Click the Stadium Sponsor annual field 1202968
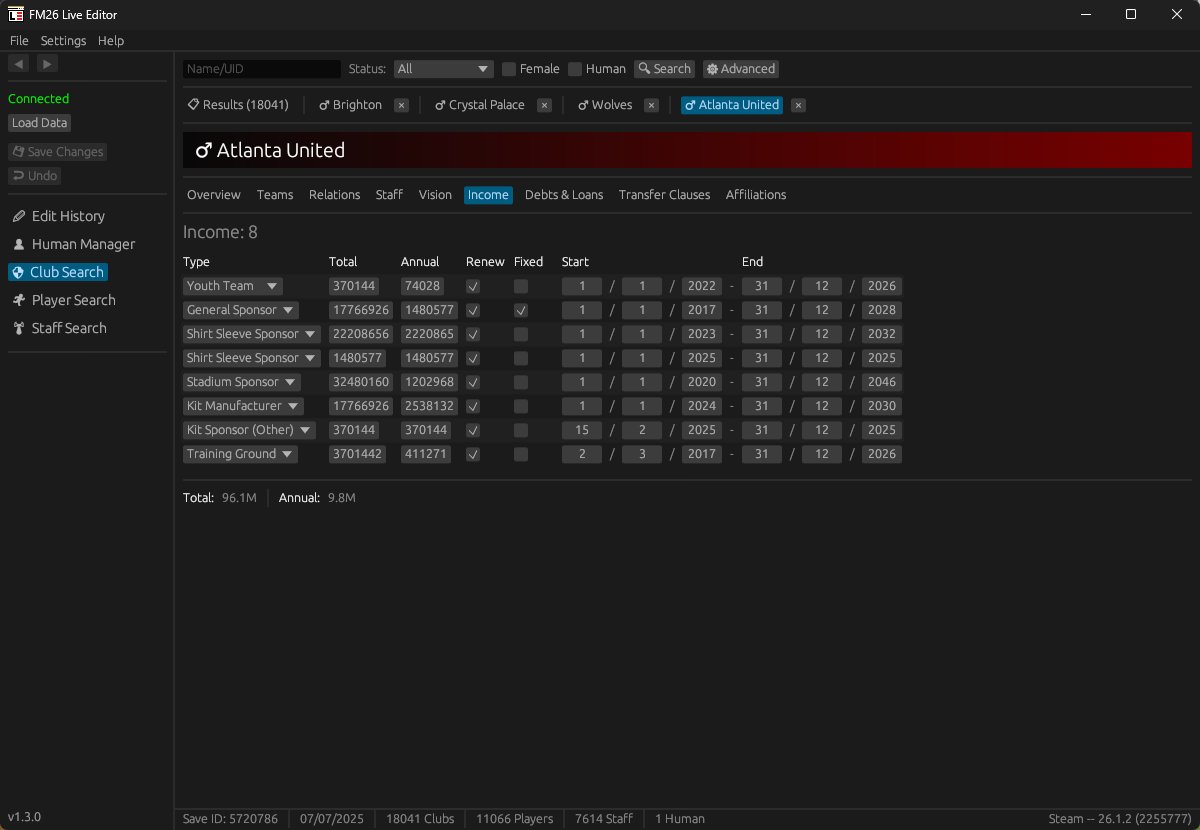The image size is (1200, 830). click(x=429, y=382)
